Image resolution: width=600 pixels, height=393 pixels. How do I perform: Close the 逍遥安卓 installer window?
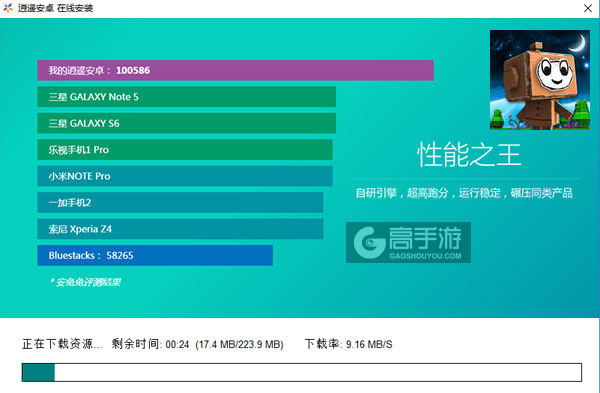(588, 8)
